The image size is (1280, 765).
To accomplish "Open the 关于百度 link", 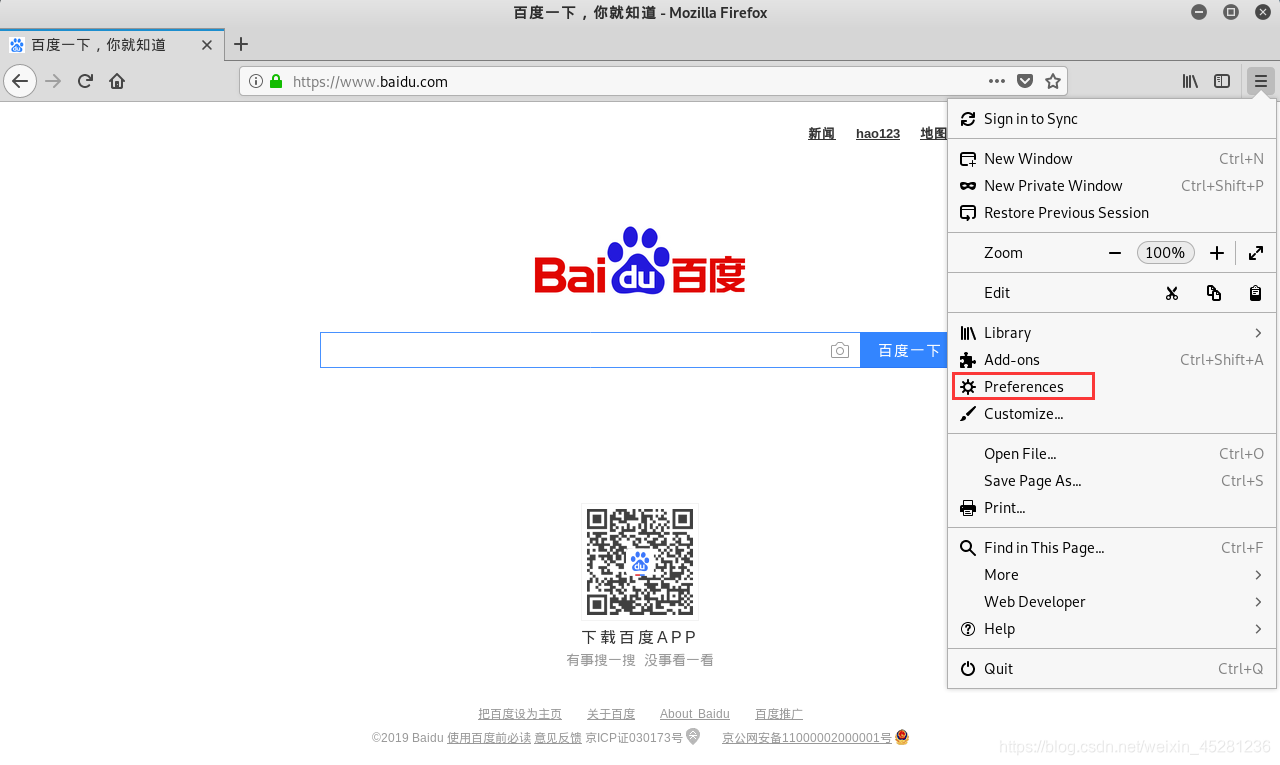I will (x=611, y=714).
